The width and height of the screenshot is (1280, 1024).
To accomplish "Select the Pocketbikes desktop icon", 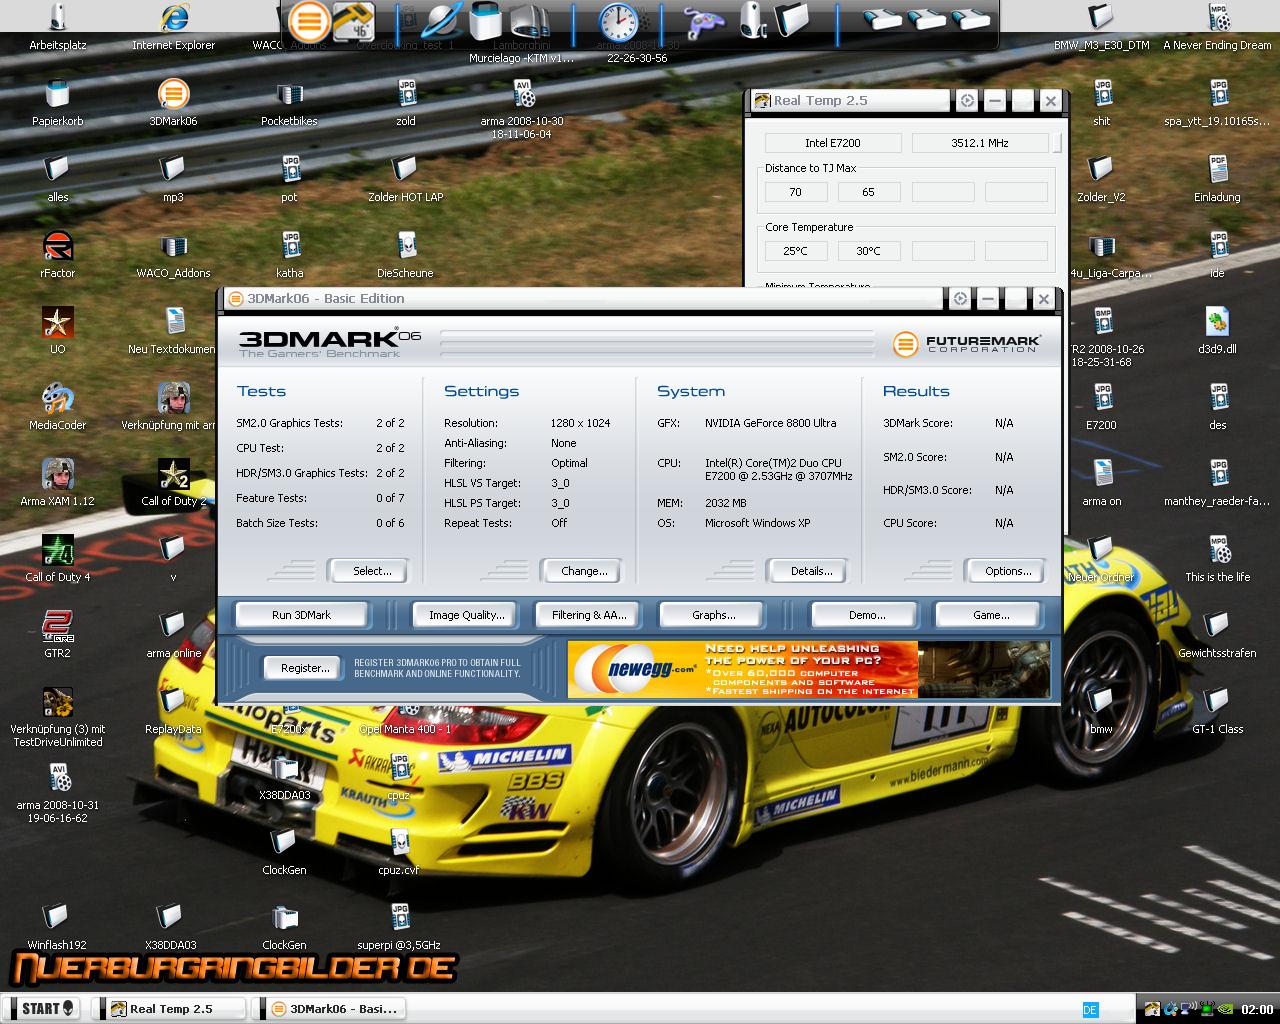I will tap(289, 103).
